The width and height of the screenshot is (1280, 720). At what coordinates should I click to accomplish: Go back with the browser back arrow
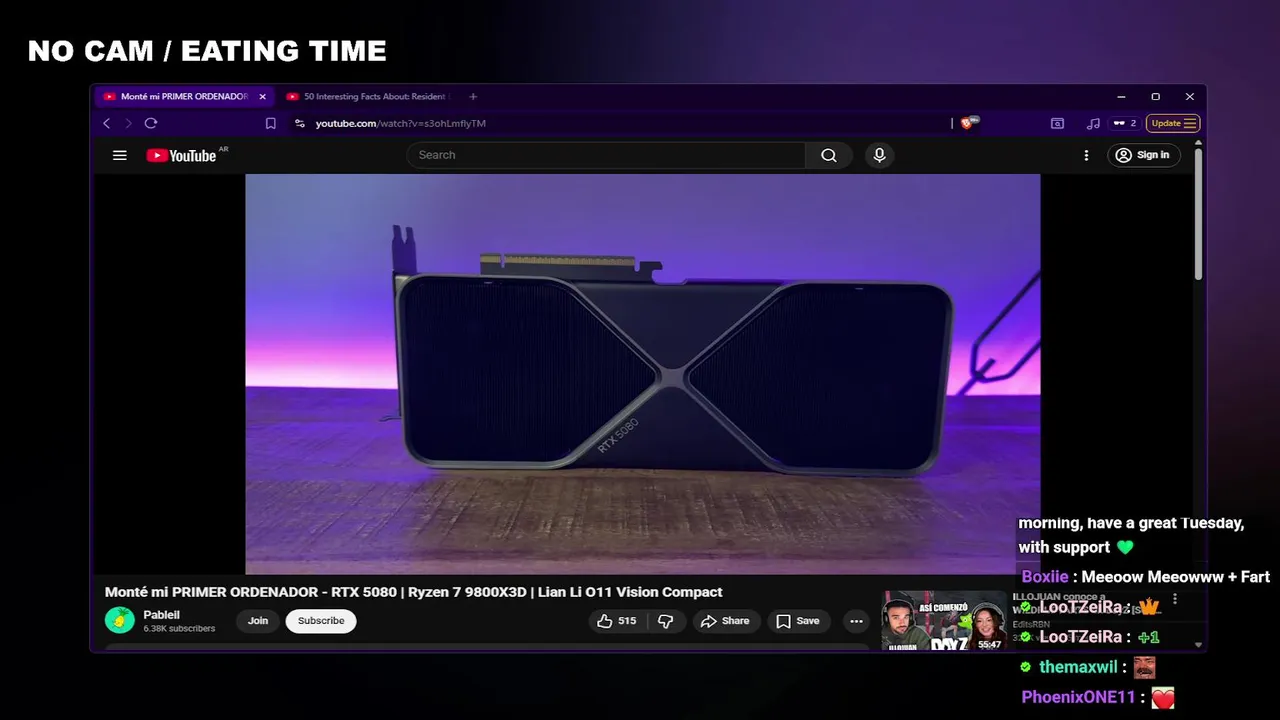(107, 123)
